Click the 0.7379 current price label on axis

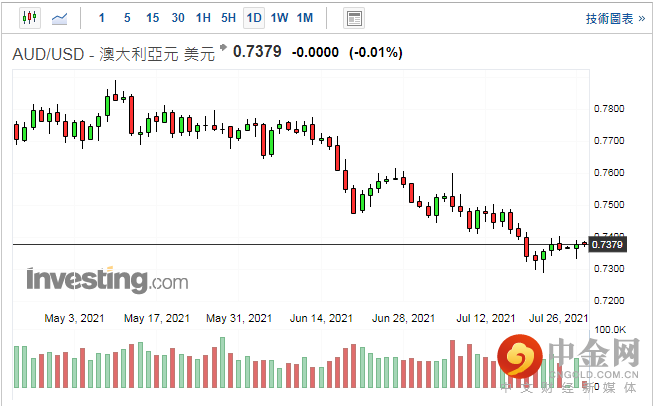(x=607, y=244)
